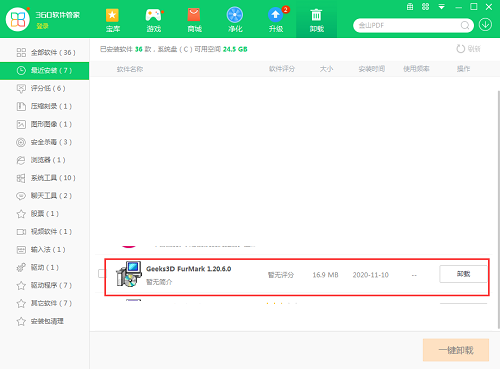Select 最近安装 (7) category
Viewport: 500px width, 369px height.
click(45, 70)
